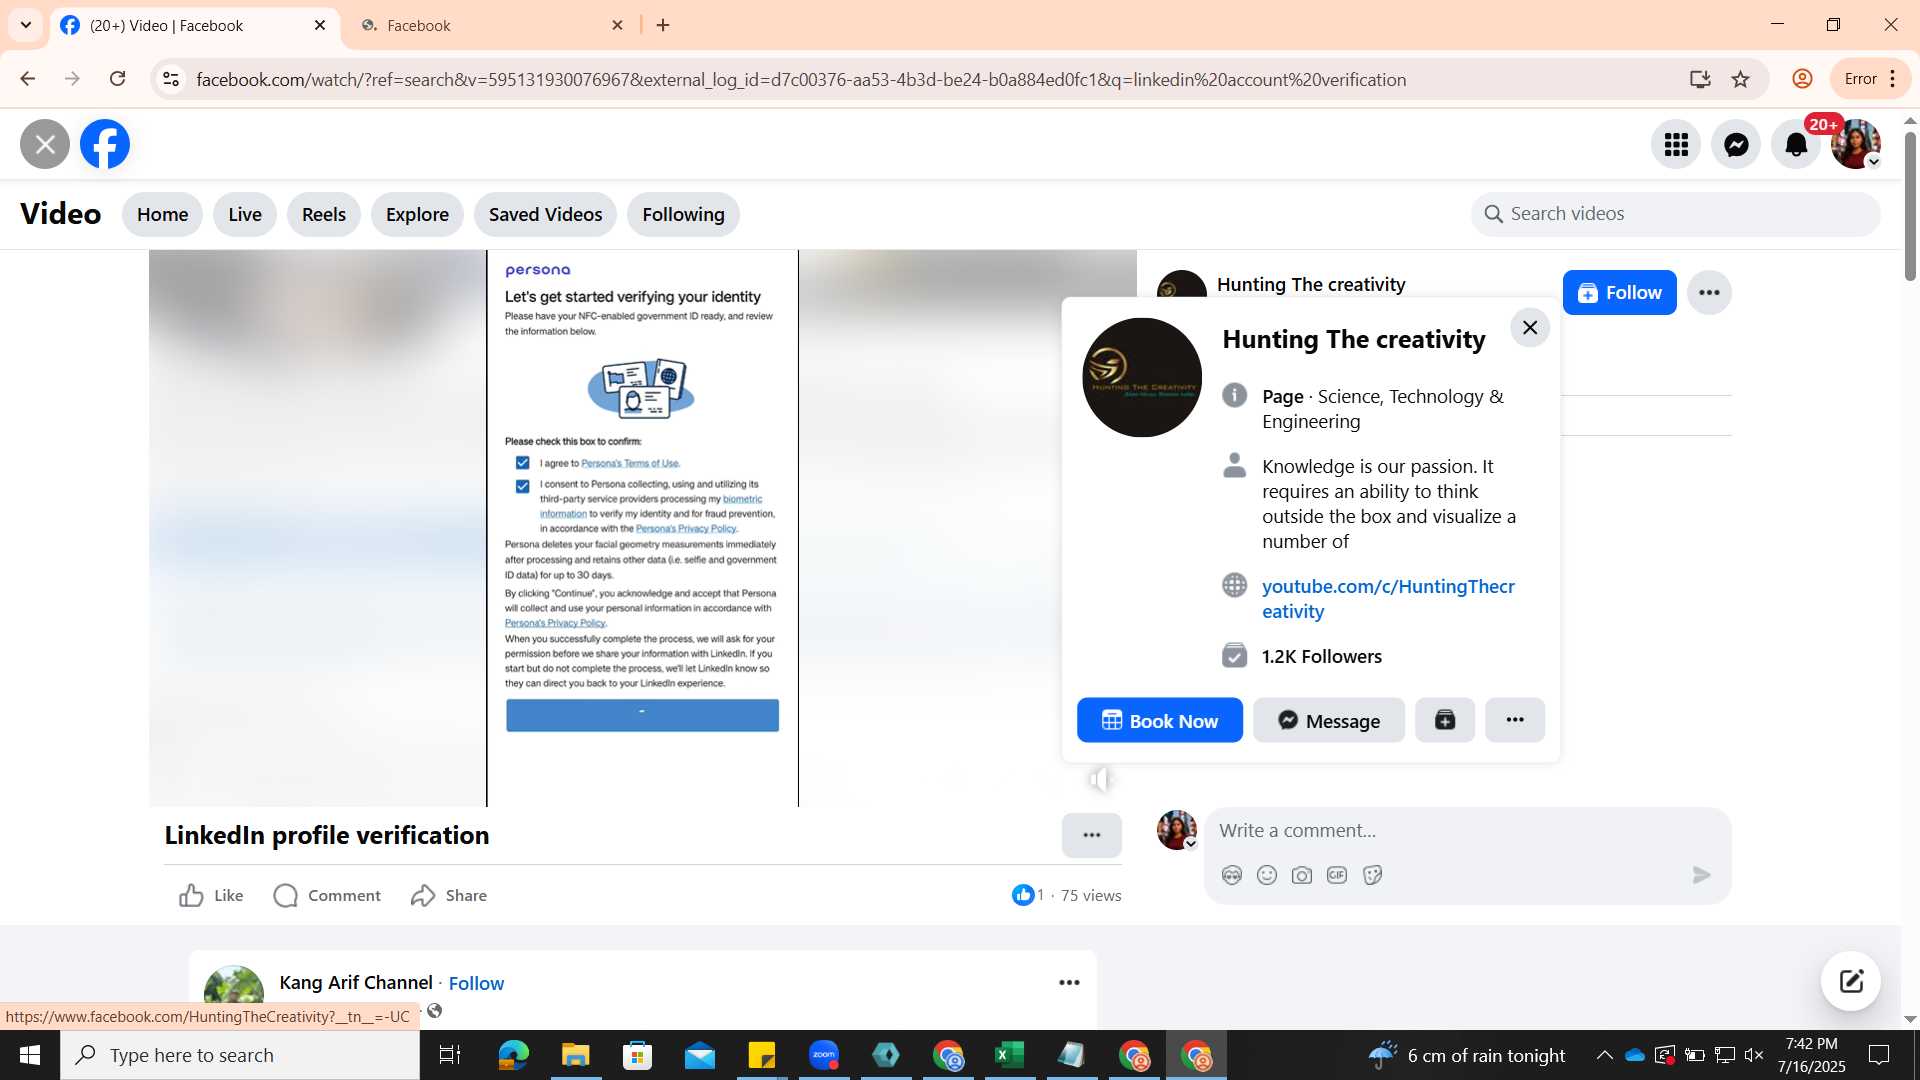Open Kang Arif Channel post options

1069,982
